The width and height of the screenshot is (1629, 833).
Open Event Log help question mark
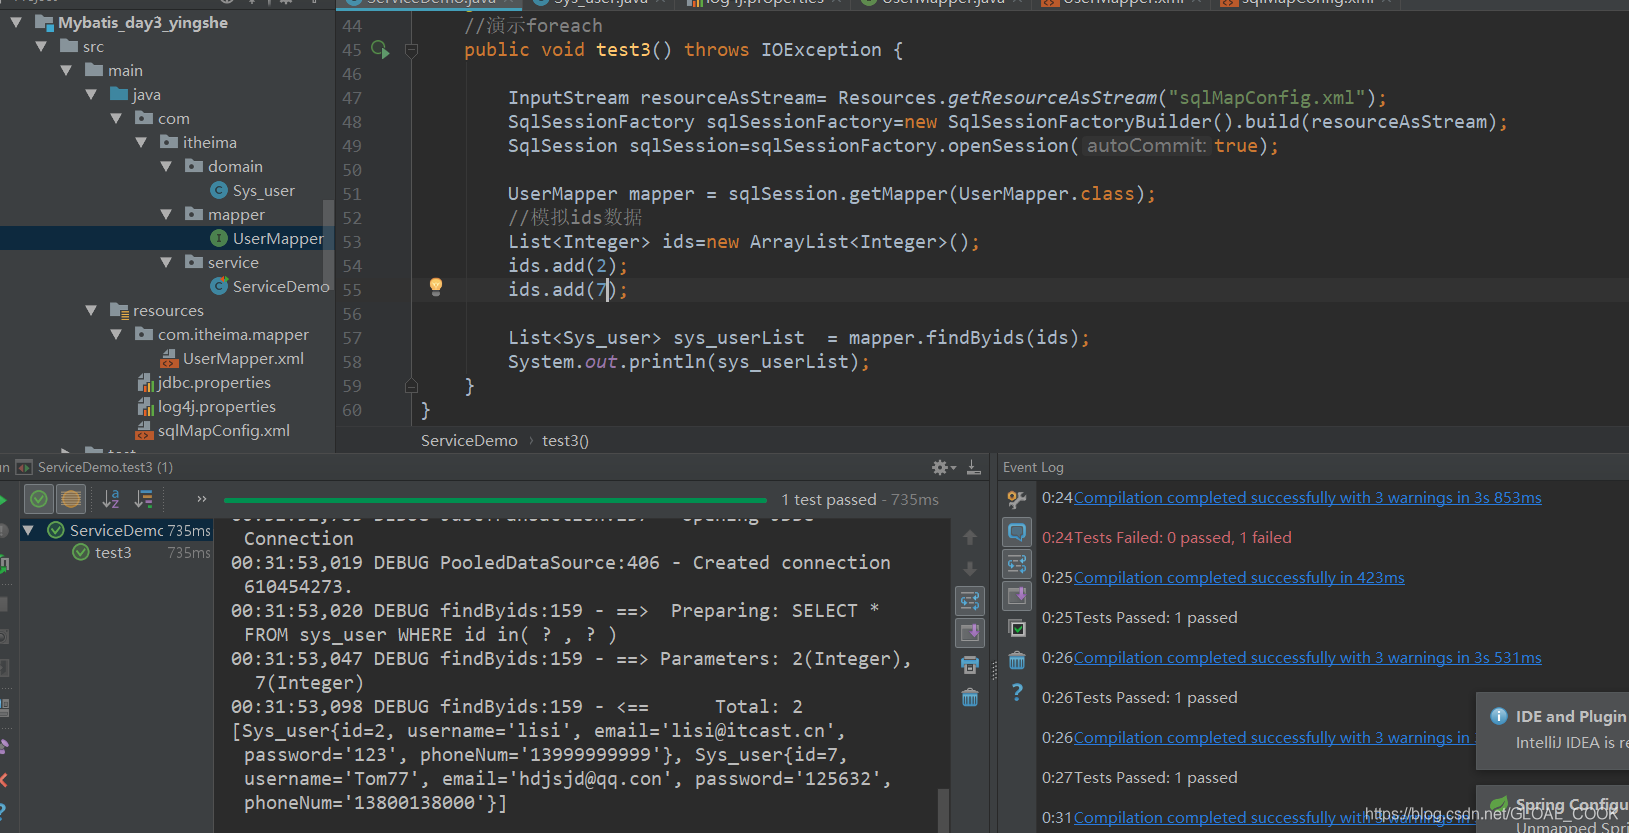click(x=1017, y=692)
